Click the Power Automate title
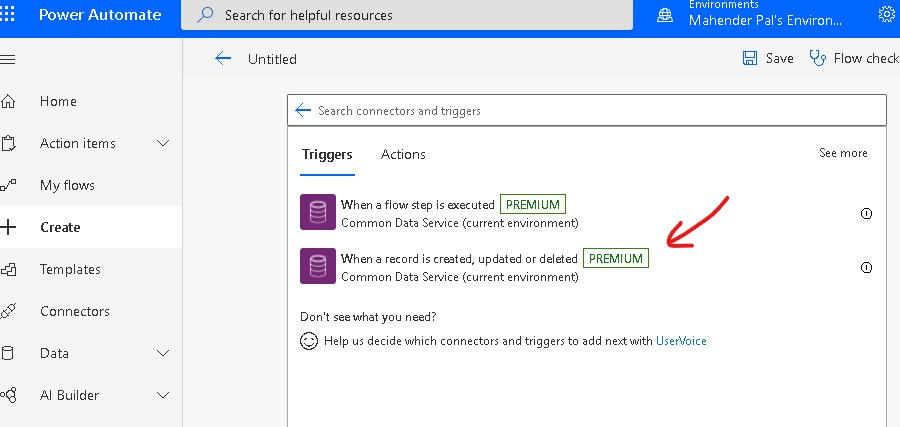 [x=100, y=15]
